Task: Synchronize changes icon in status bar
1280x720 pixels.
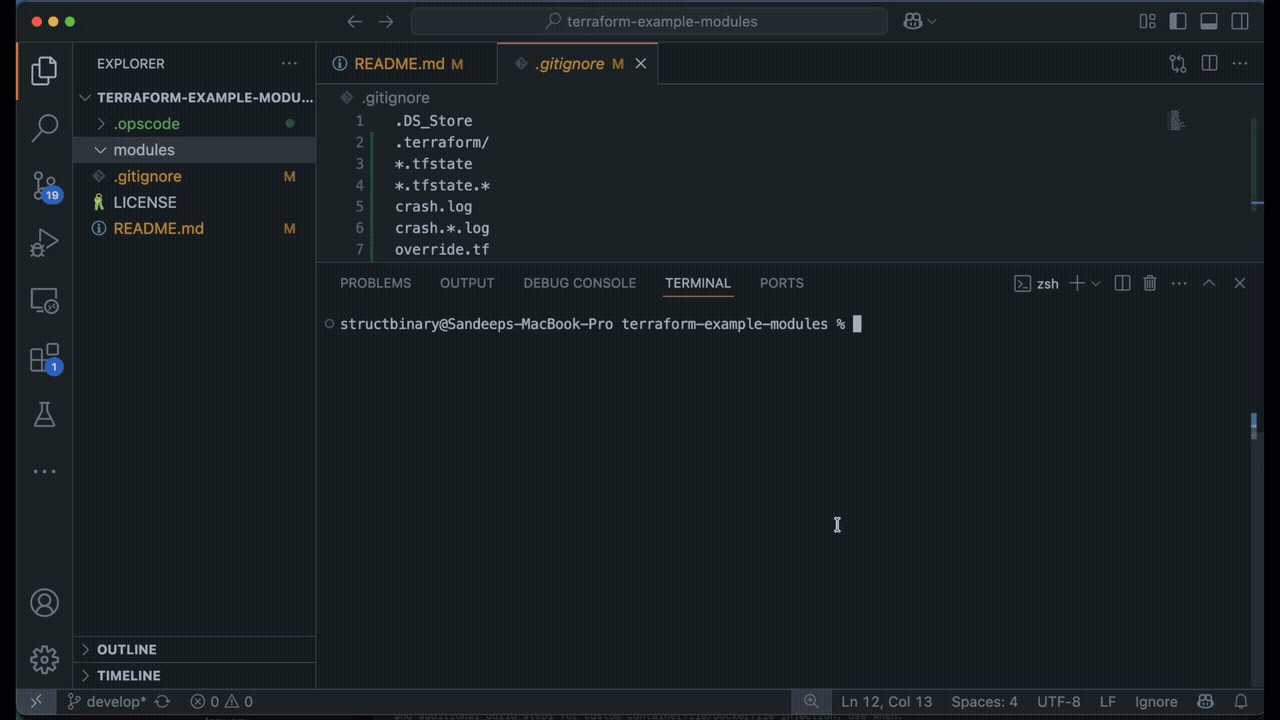Action: click(x=163, y=701)
